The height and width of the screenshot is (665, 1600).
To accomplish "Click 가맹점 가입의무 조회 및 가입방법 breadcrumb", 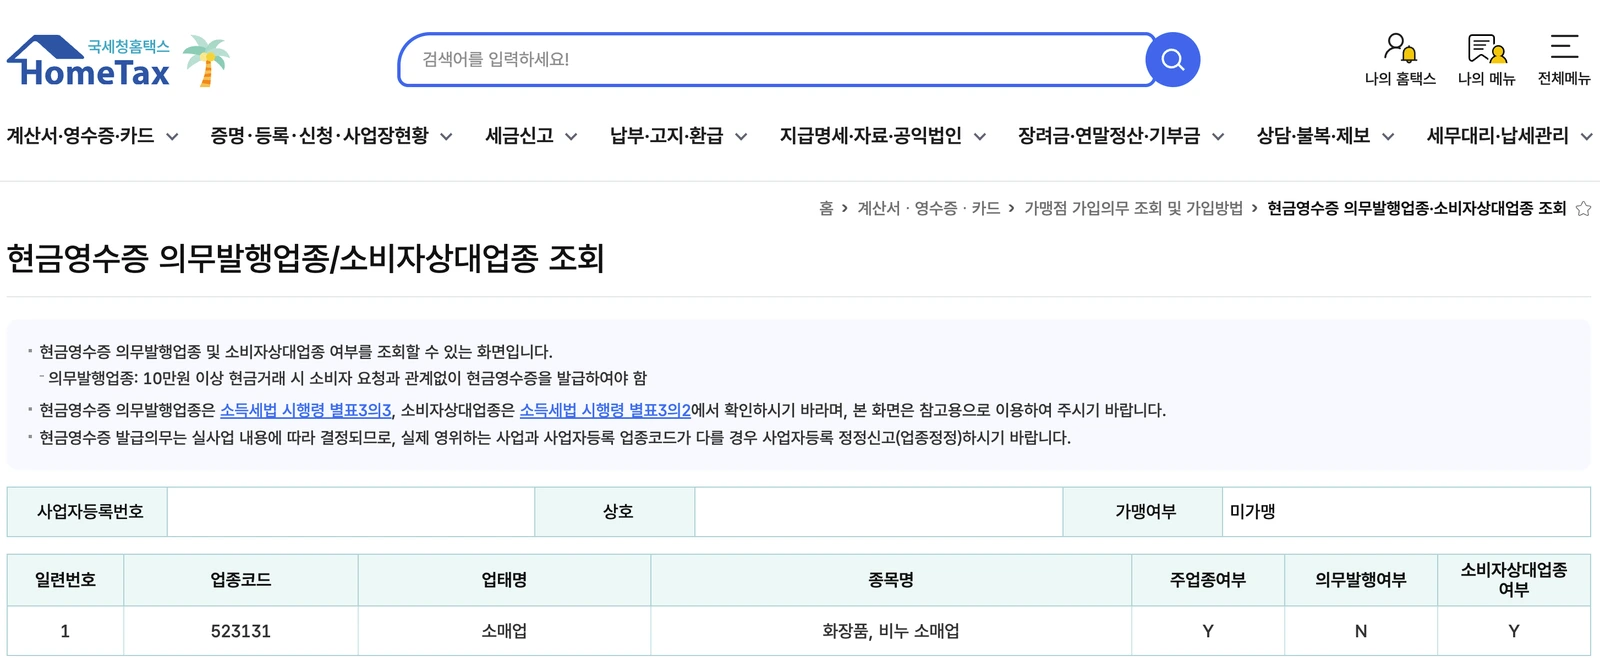I will (1133, 208).
